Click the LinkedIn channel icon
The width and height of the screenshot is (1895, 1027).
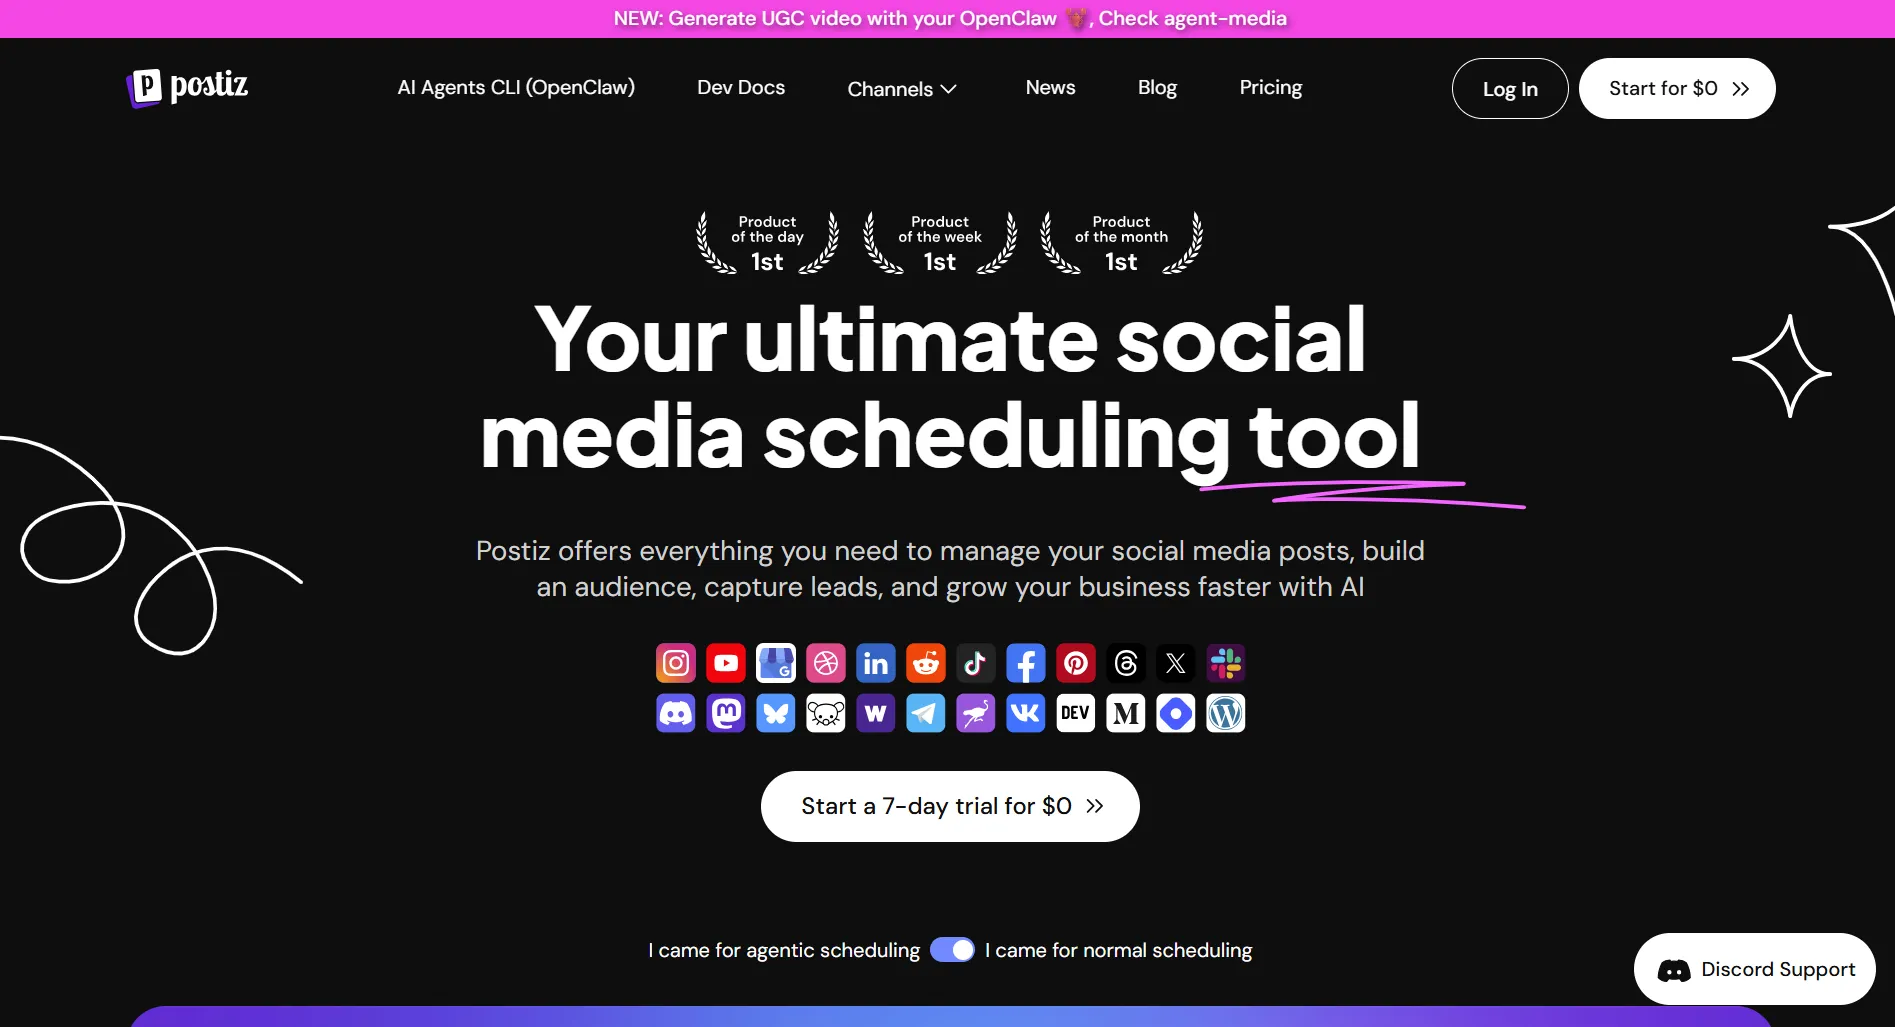pos(876,663)
